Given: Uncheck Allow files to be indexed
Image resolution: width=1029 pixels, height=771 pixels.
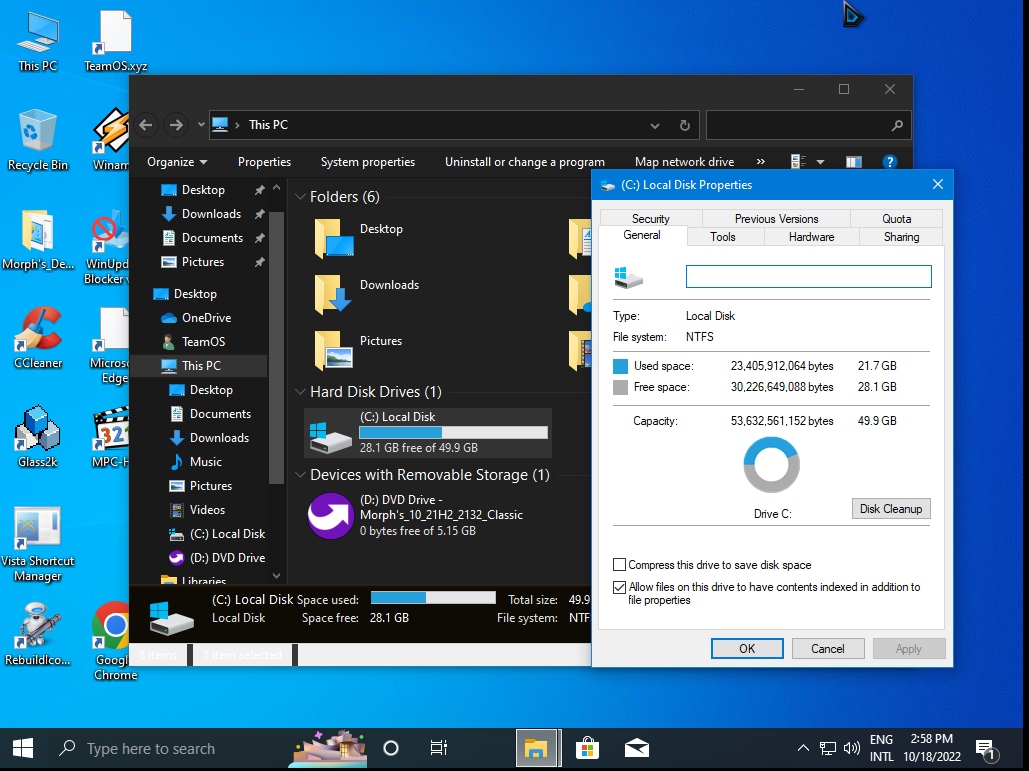Looking at the screenshot, I should coord(620,588).
